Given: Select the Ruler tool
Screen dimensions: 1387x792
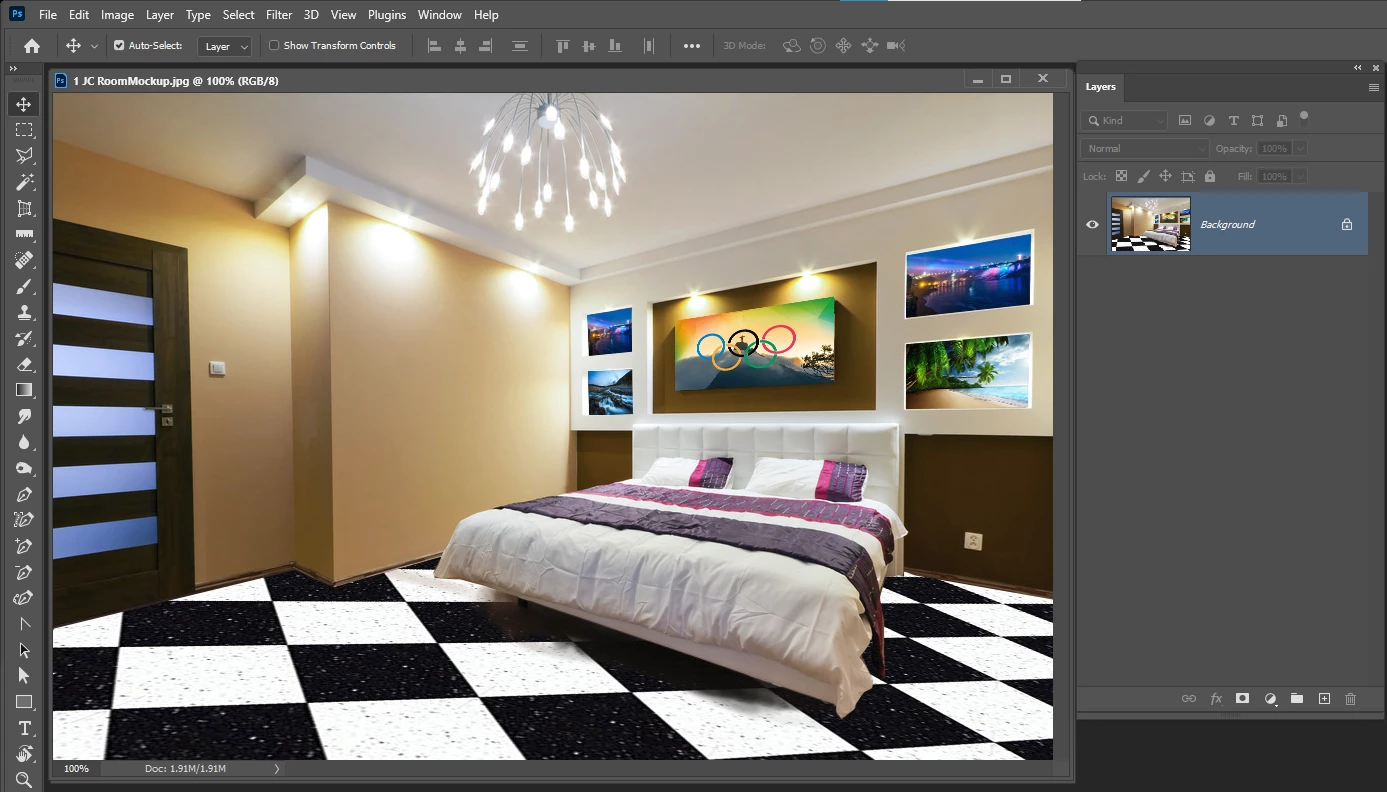Looking at the screenshot, I should [x=24, y=234].
